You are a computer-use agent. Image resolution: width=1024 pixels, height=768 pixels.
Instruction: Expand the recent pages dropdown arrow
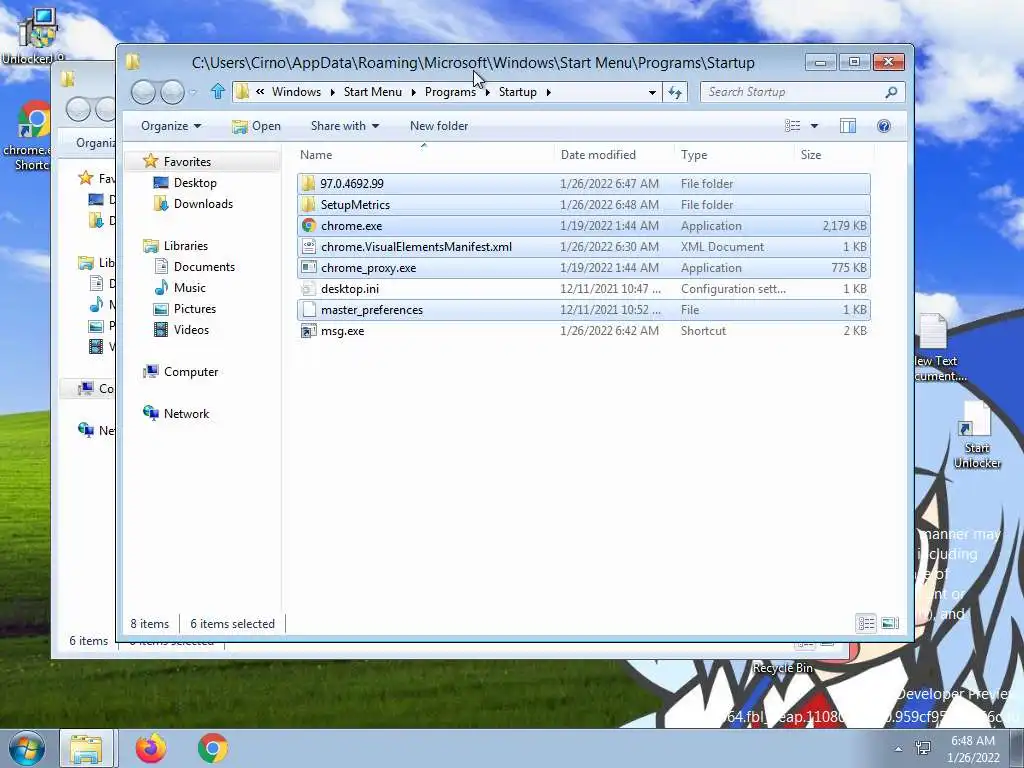[193, 92]
